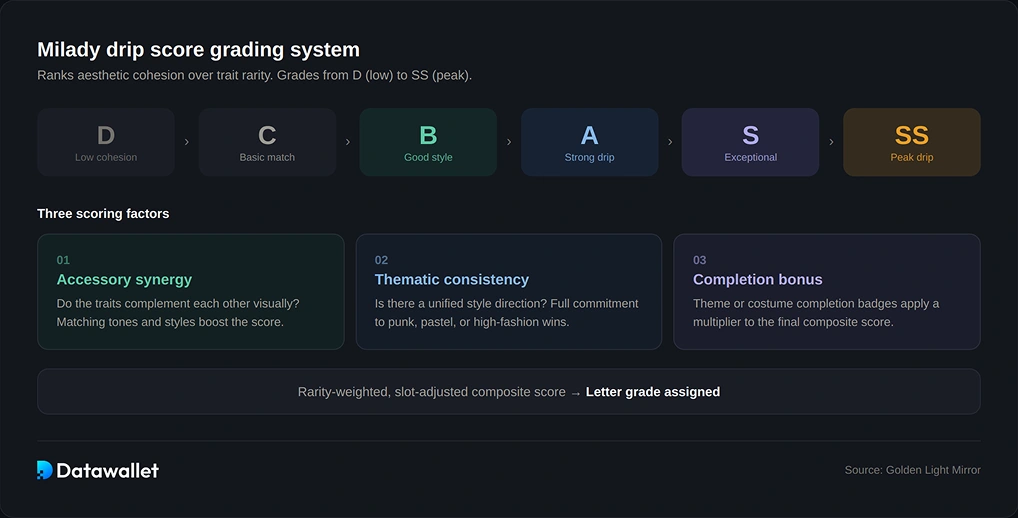Select the SS Peak drip grade card
This screenshot has width=1018, height=518.
point(912,142)
